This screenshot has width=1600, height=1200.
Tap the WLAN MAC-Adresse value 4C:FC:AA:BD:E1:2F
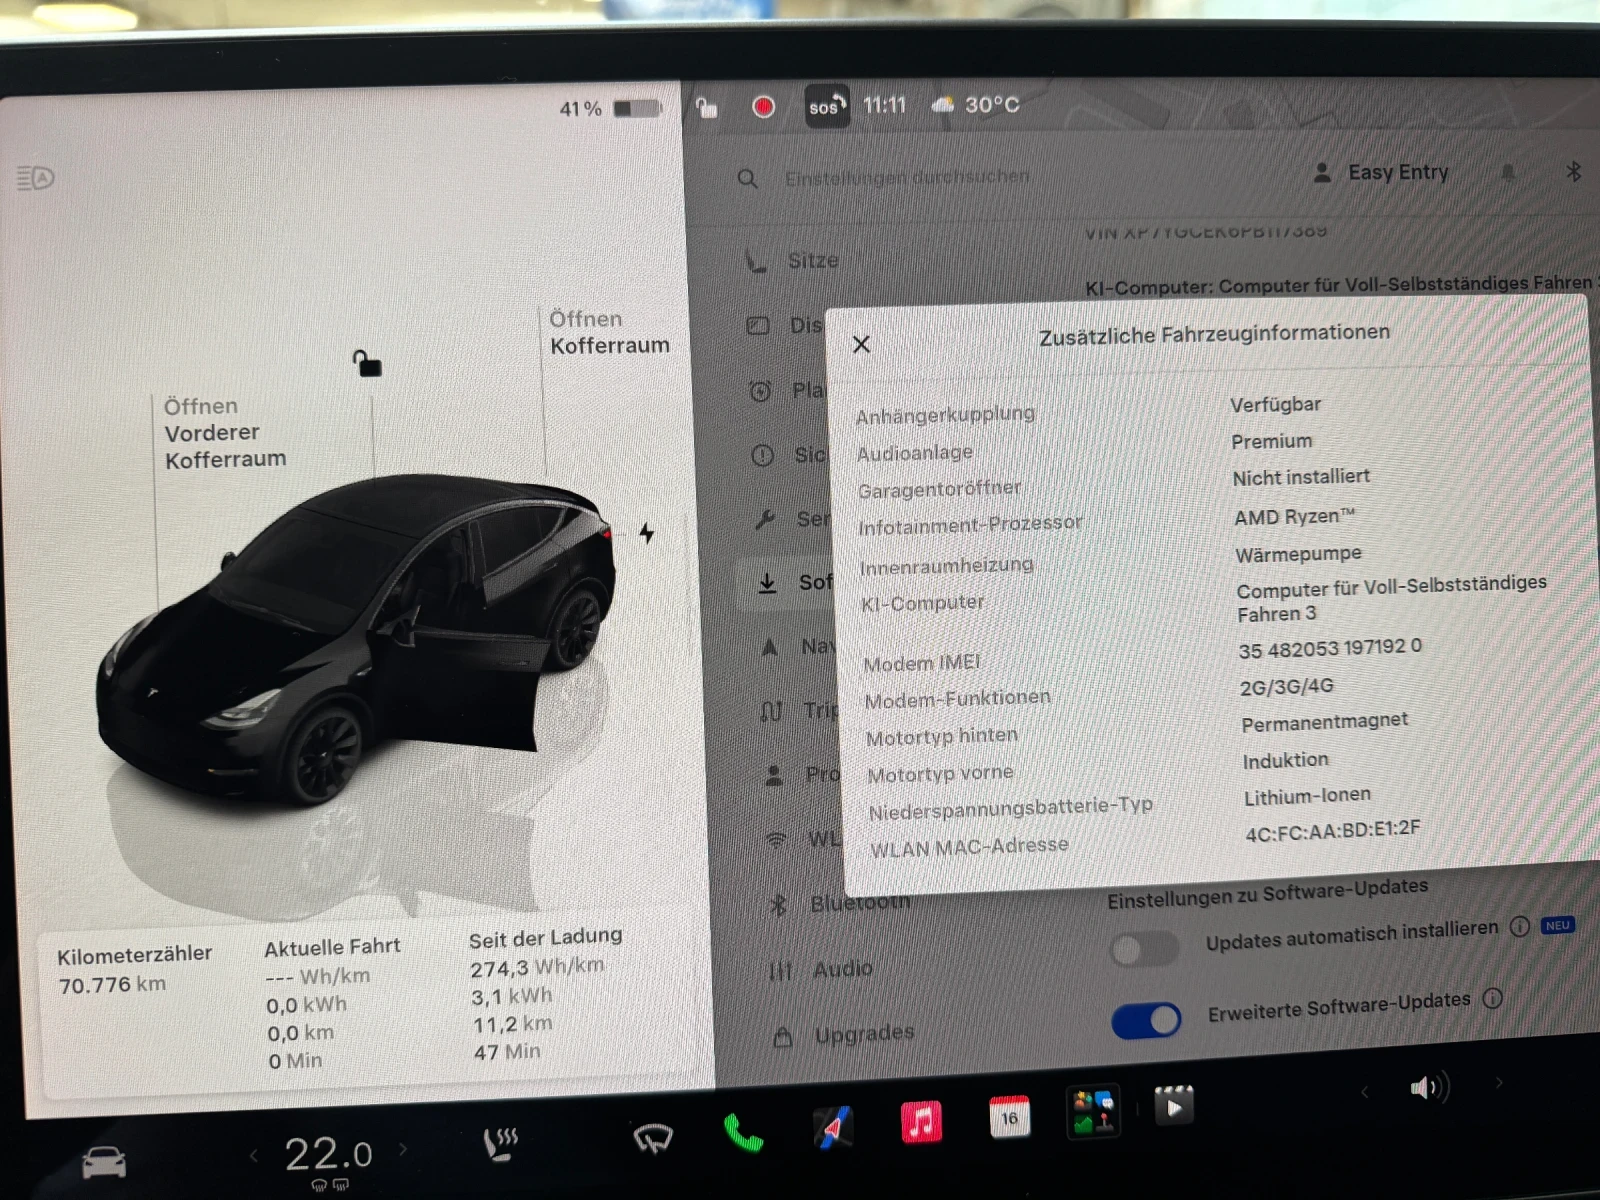click(1332, 831)
